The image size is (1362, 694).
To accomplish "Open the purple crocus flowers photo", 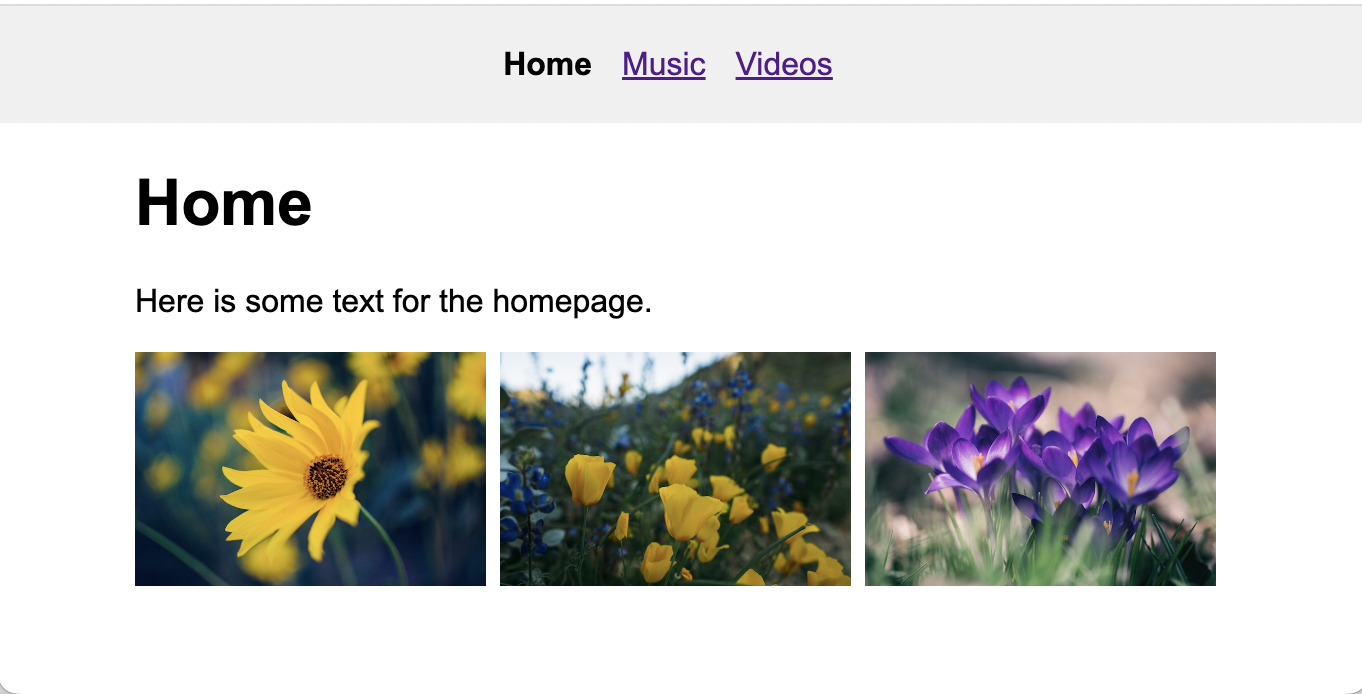I will tap(1040, 468).
